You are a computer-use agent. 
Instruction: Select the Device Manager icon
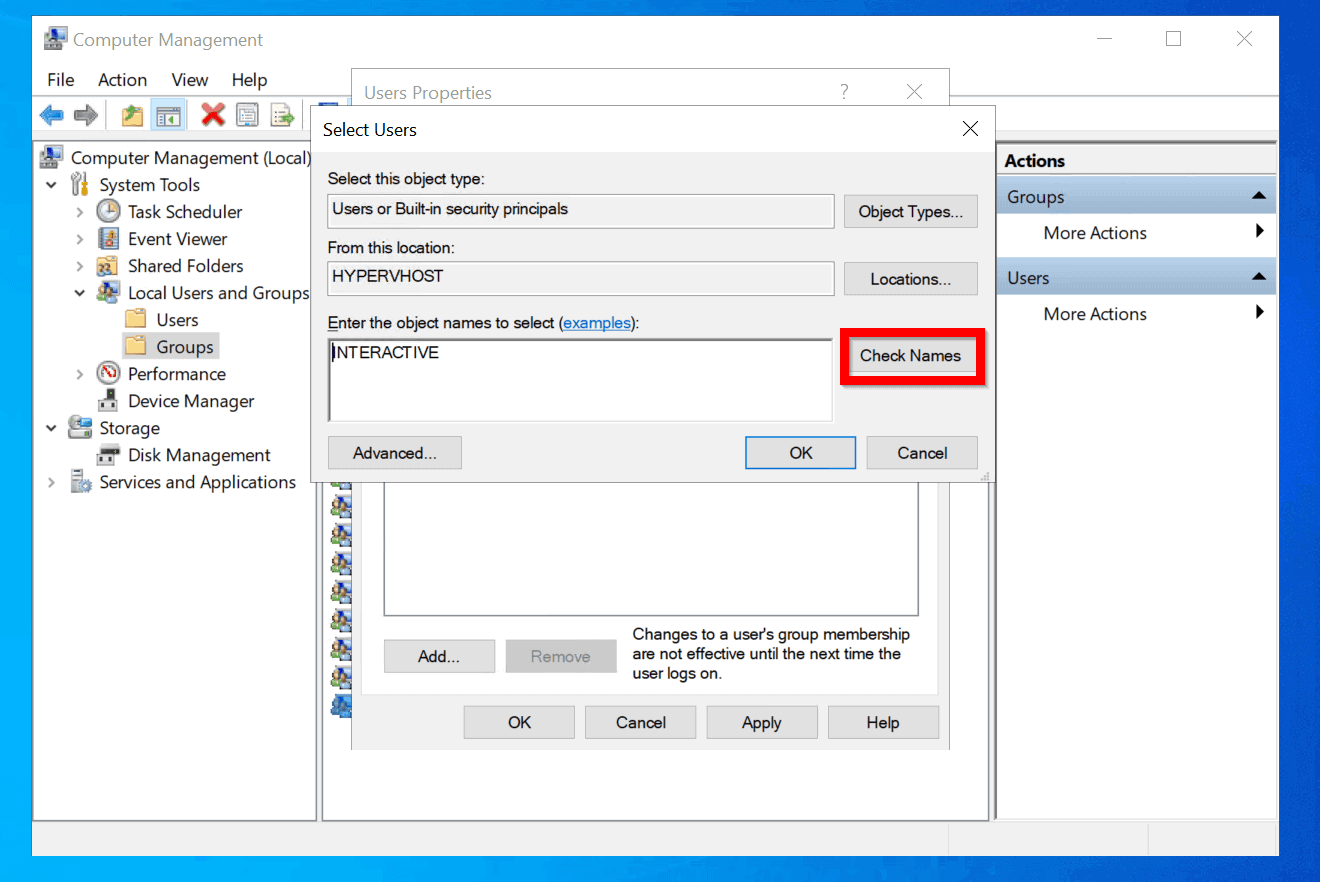click(108, 400)
